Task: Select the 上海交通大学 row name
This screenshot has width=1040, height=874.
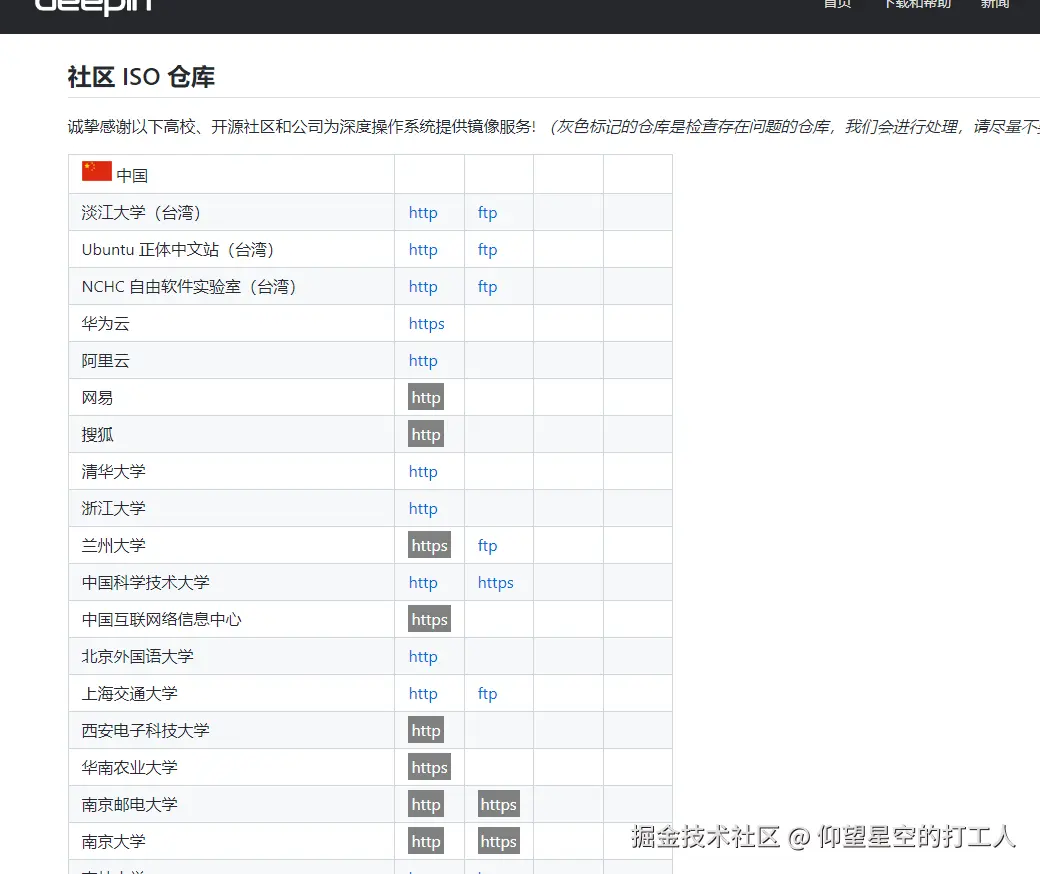Action: pyautogui.click(x=129, y=694)
